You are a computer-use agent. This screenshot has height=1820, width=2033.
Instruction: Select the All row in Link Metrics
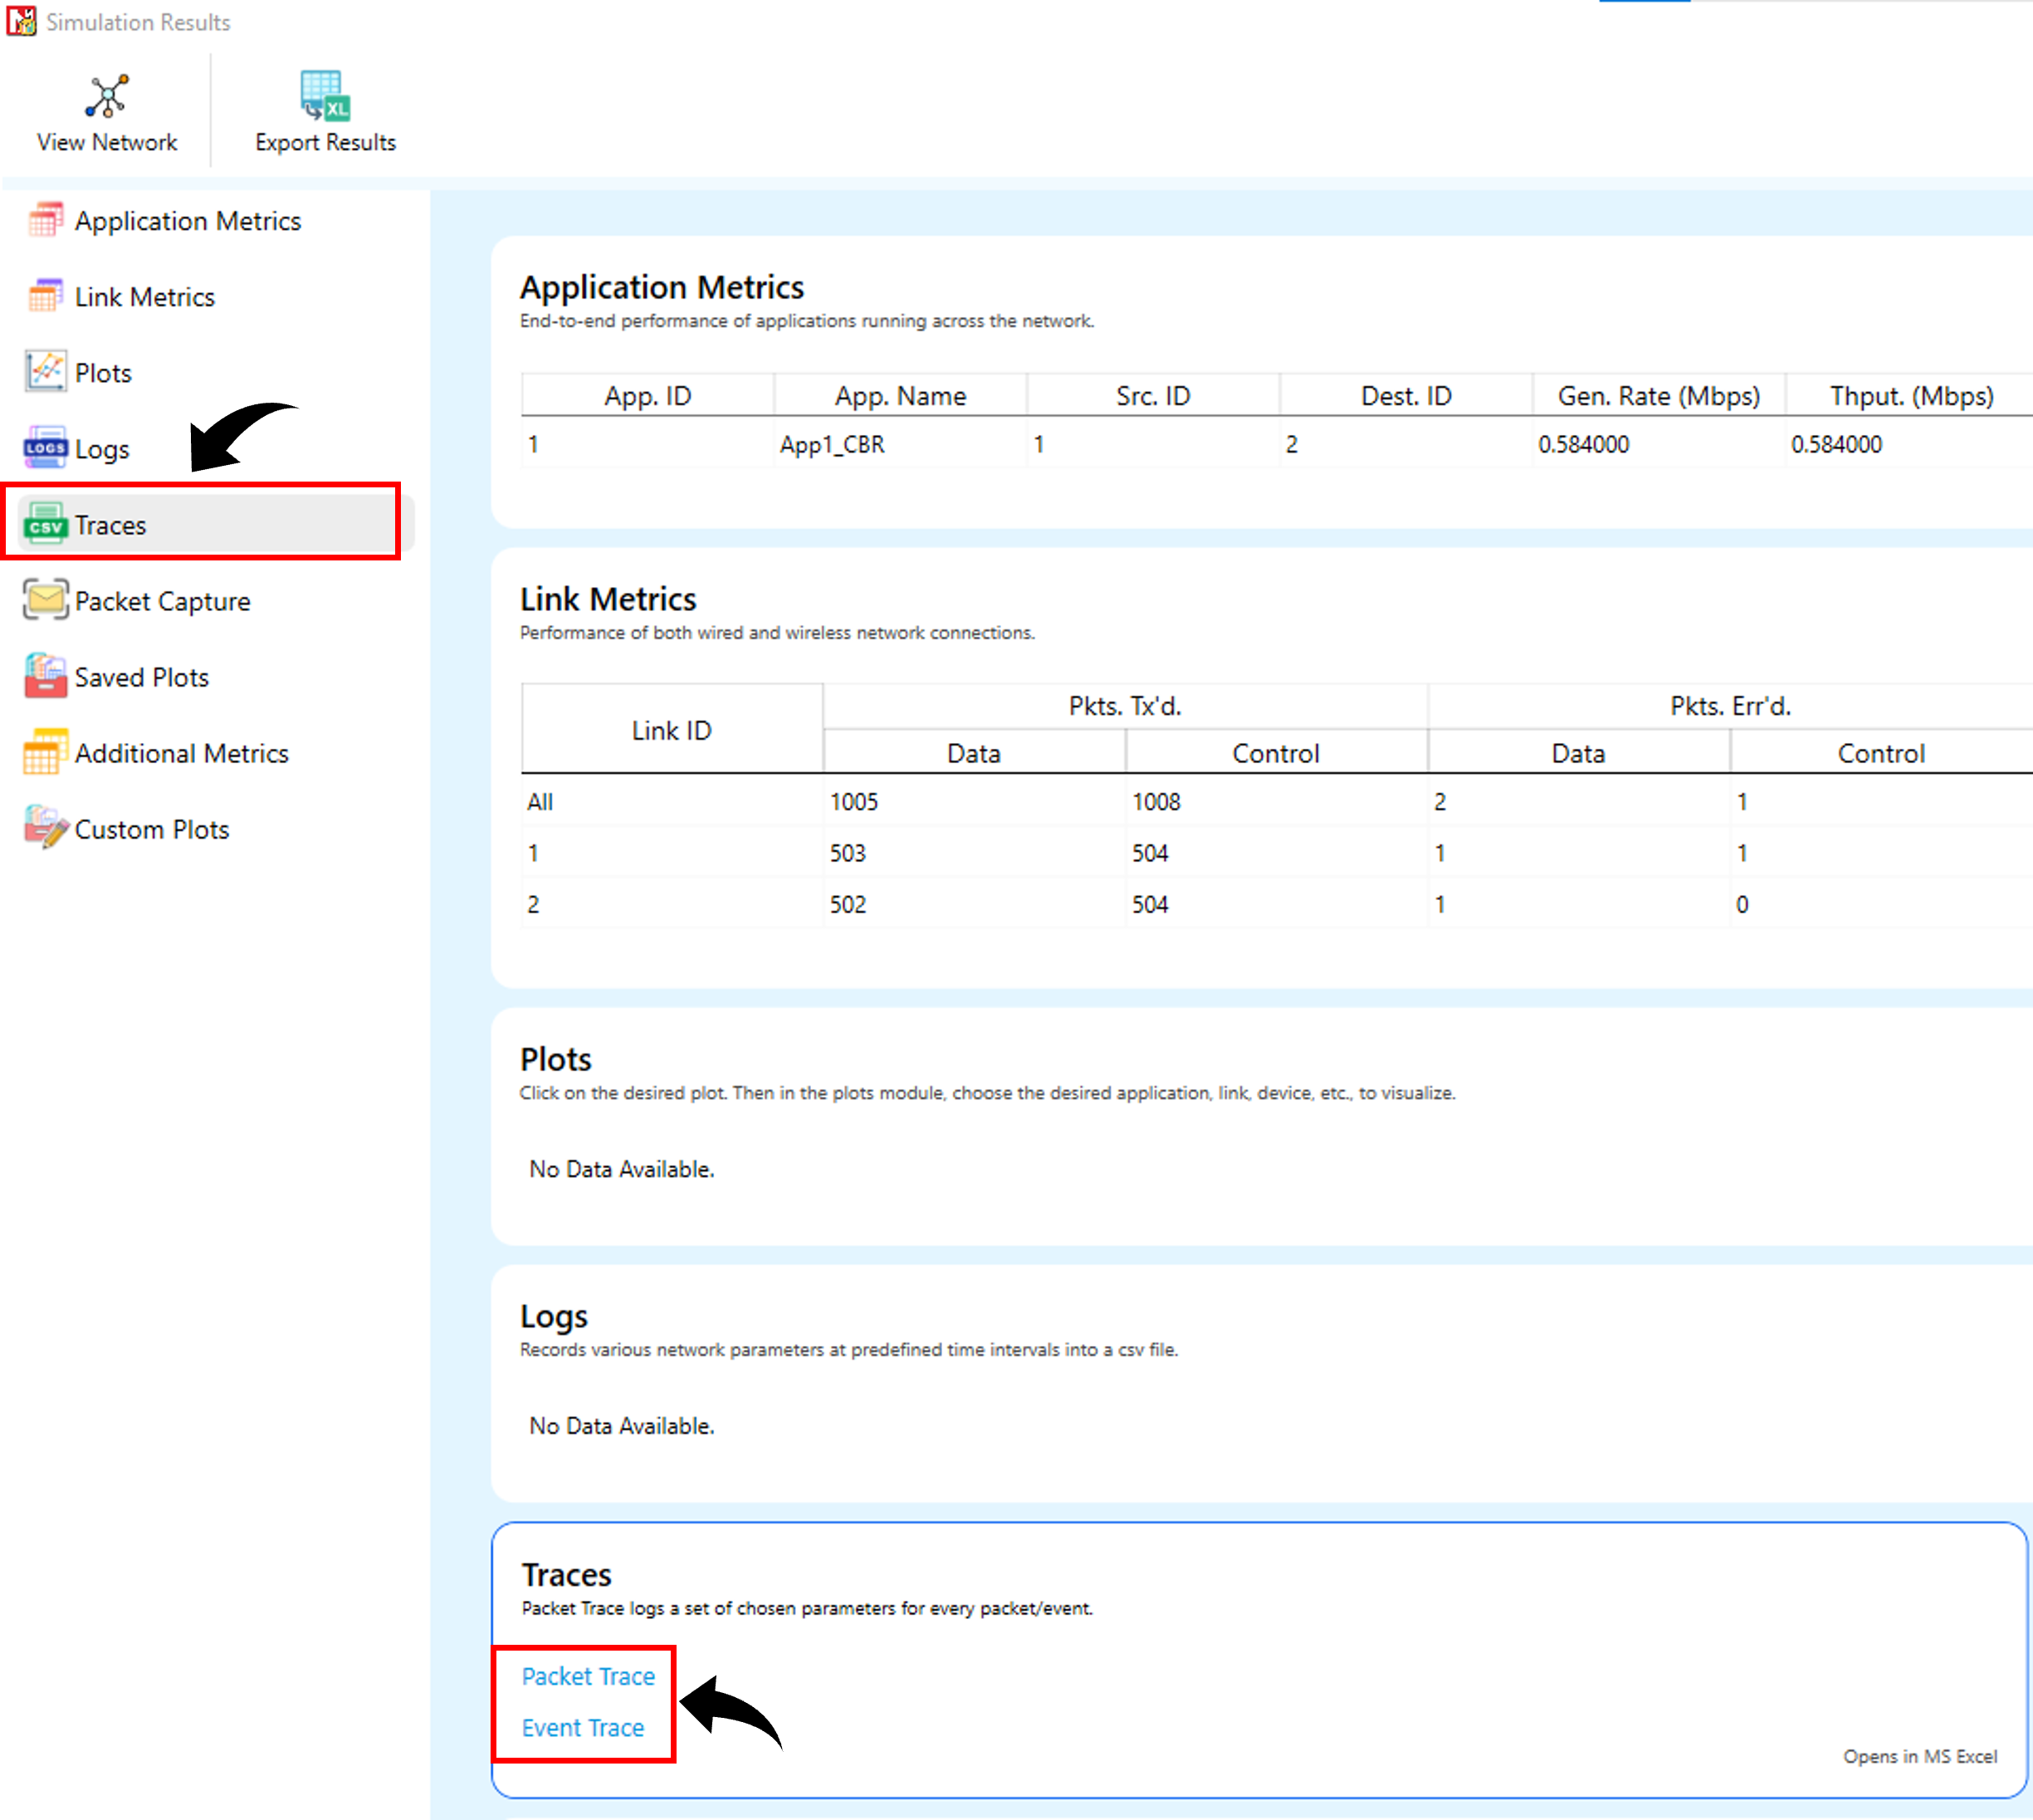[x=540, y=802]
